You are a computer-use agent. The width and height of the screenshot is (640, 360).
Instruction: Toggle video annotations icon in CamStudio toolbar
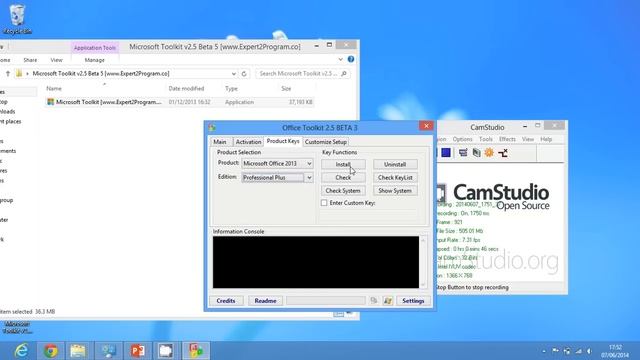pos(476,153)
